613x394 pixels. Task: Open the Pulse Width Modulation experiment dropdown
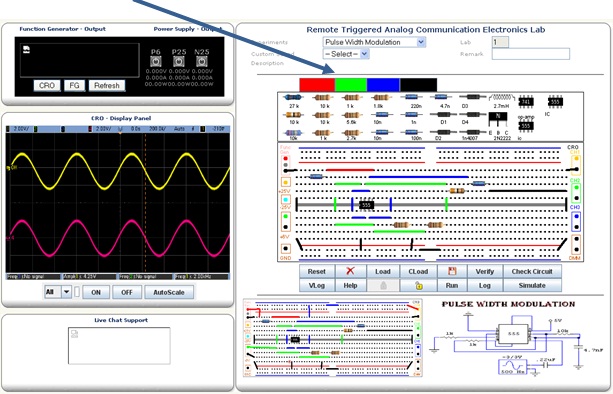[x=374, y=42]
